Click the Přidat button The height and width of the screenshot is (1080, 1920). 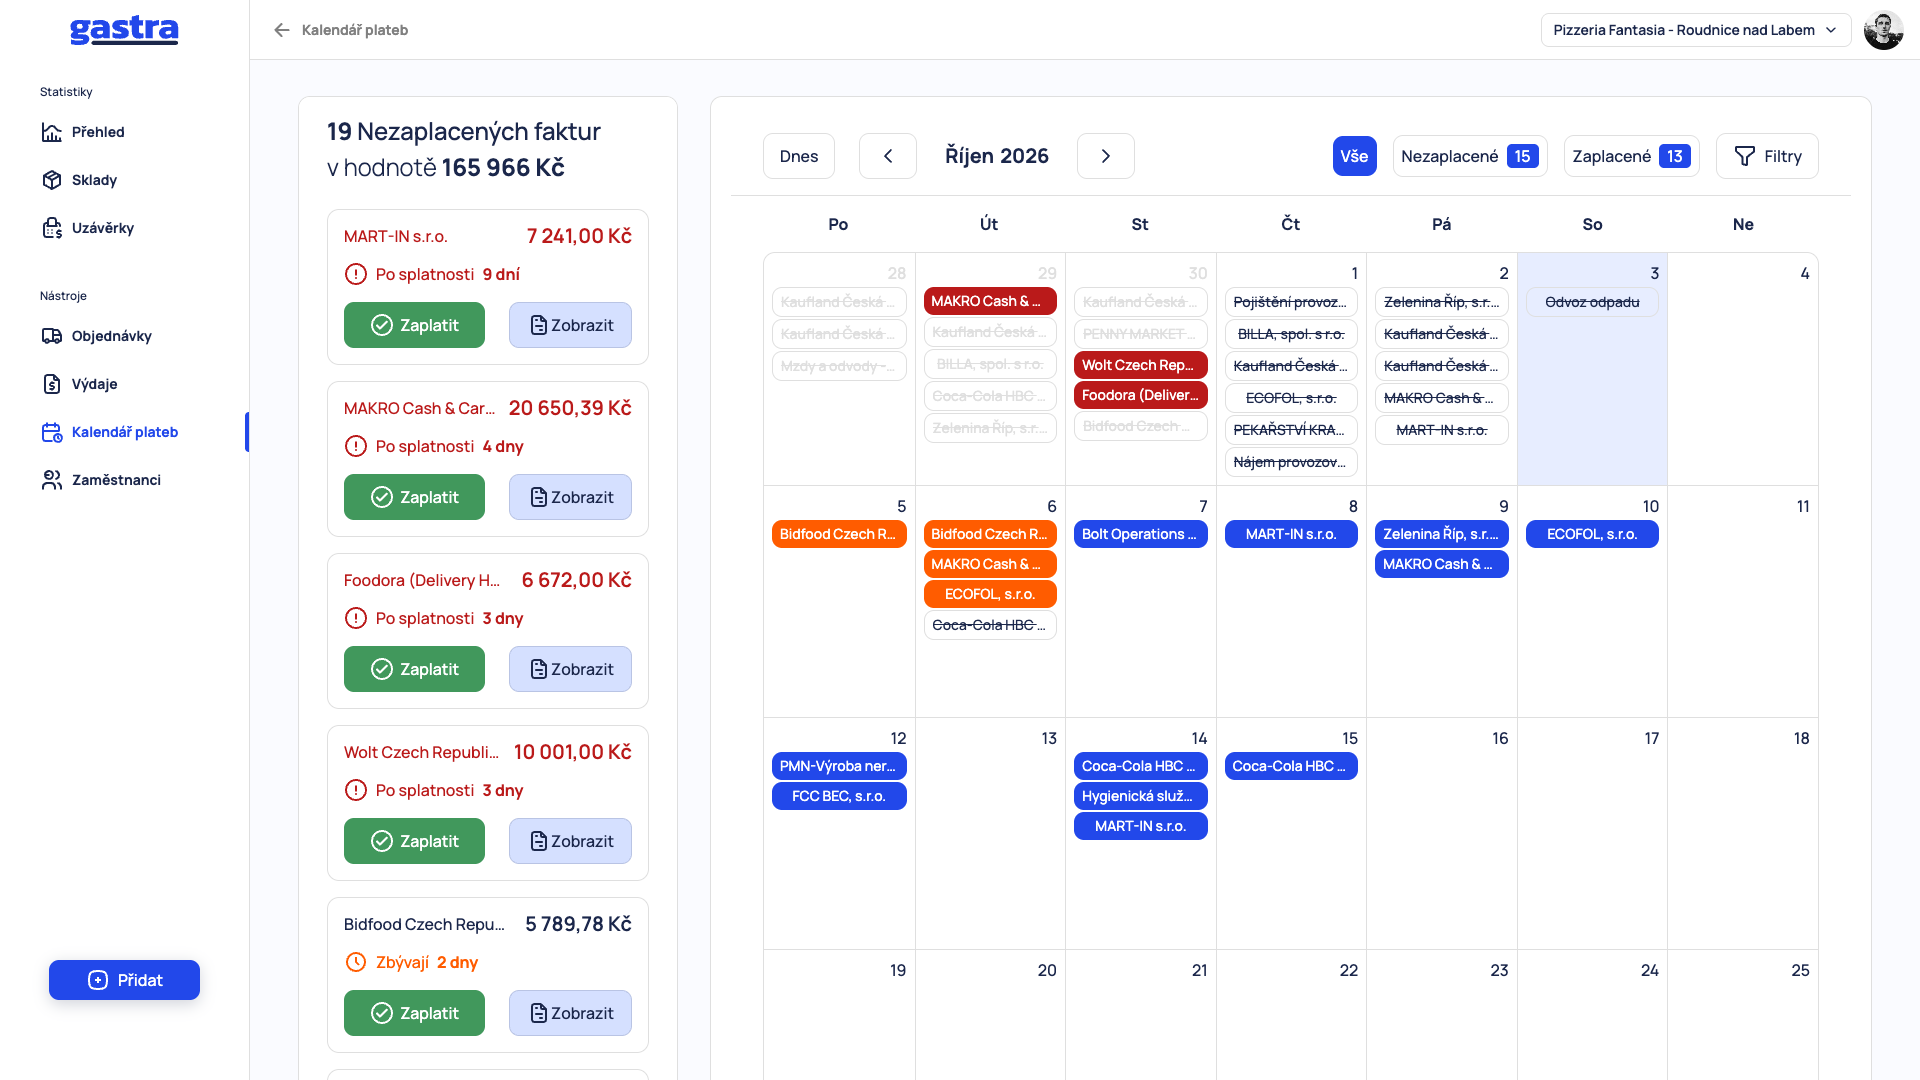[124, 980]
